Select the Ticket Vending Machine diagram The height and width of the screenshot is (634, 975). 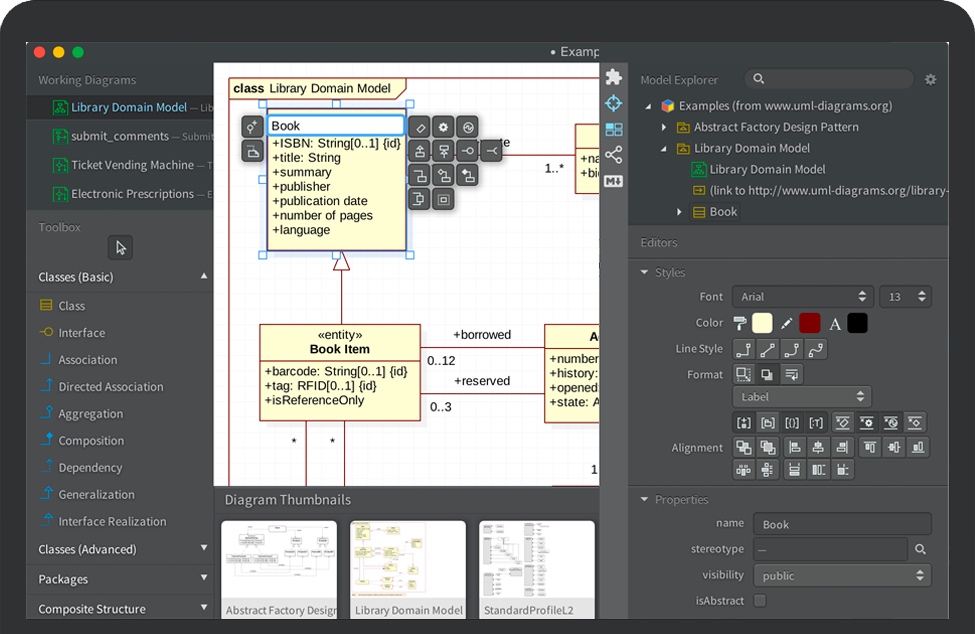132,165
